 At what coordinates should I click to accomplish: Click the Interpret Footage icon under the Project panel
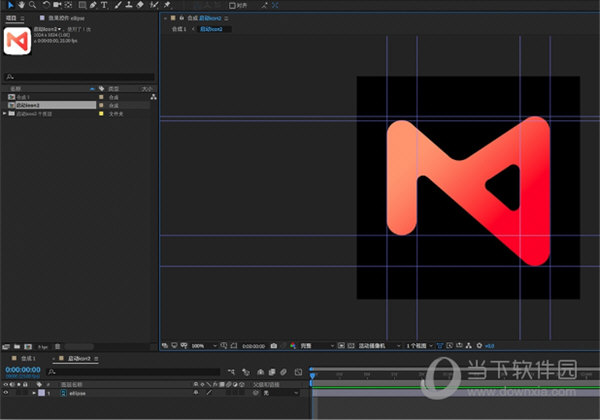(6, 347)
